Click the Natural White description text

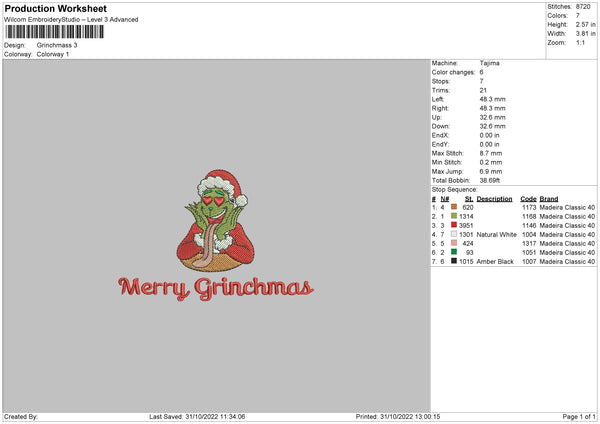[x=496, y=235]
